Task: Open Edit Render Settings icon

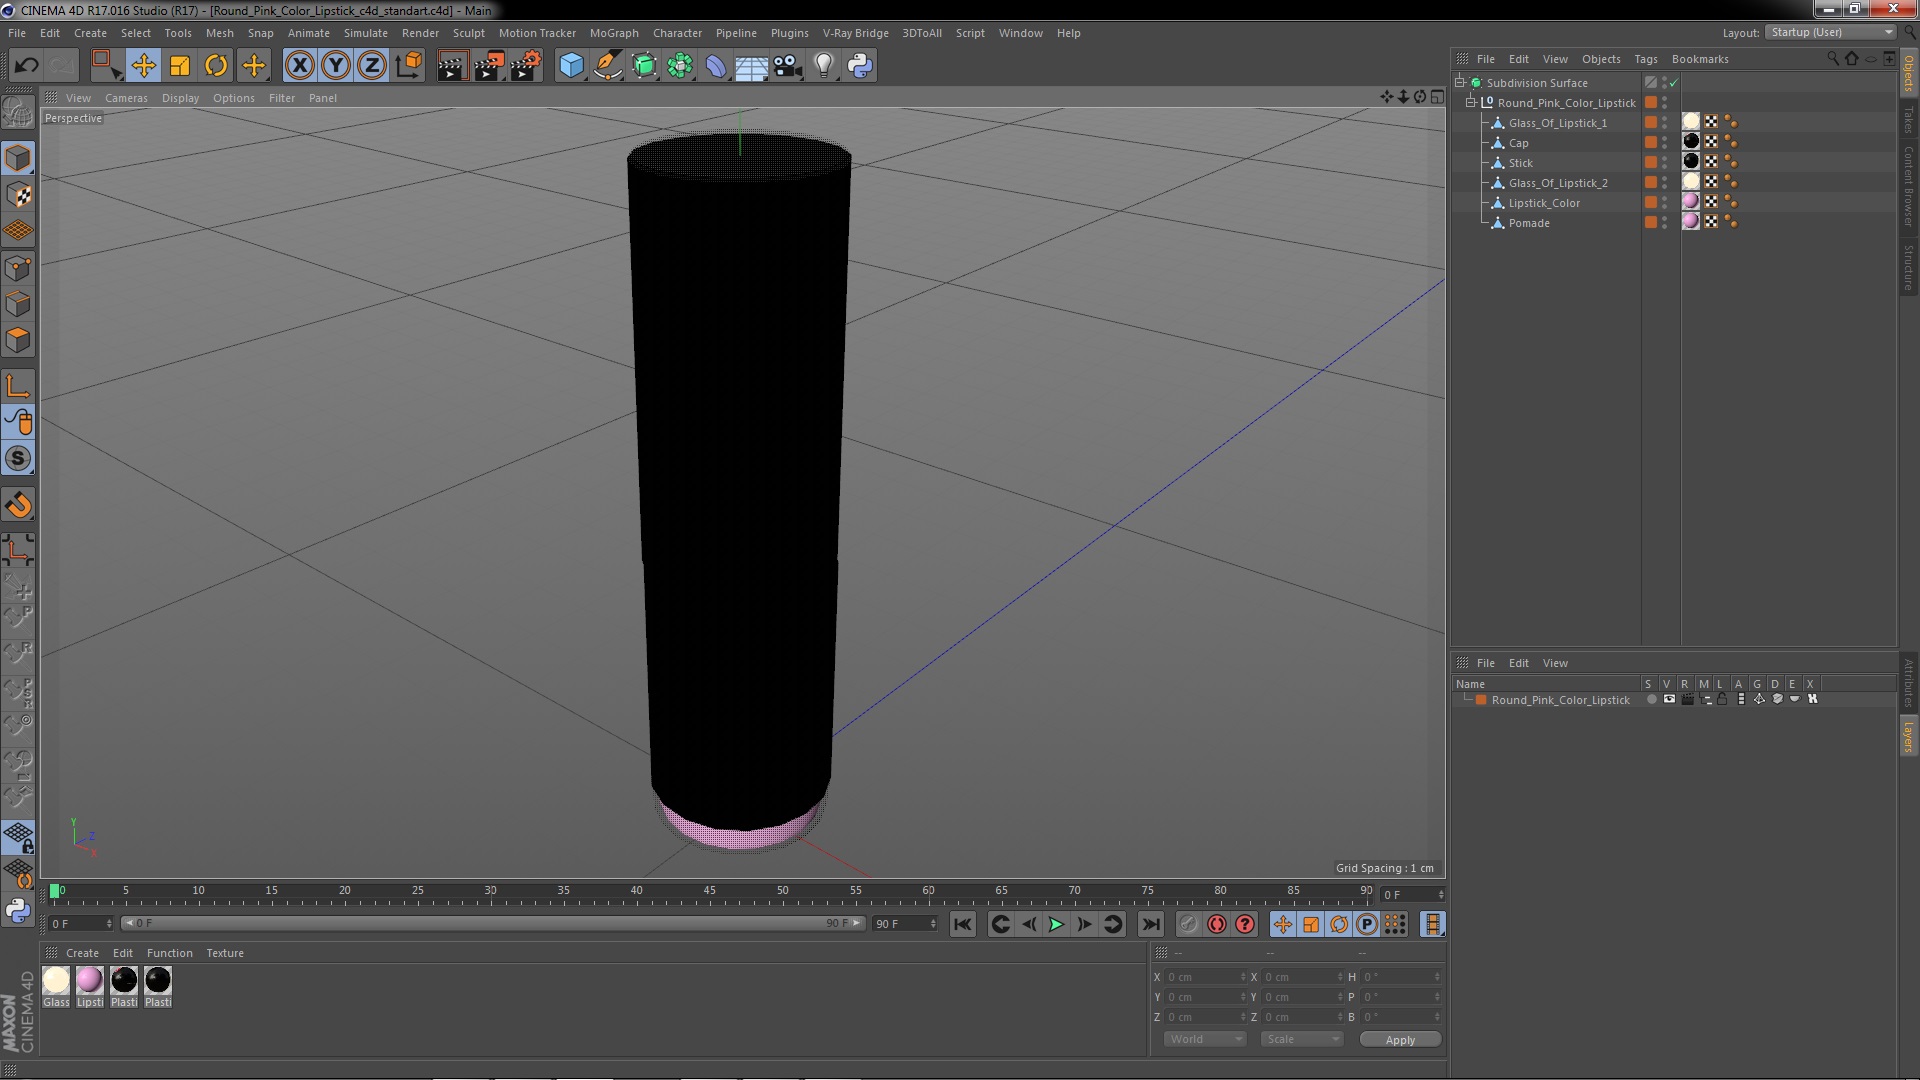Action: 525,66
